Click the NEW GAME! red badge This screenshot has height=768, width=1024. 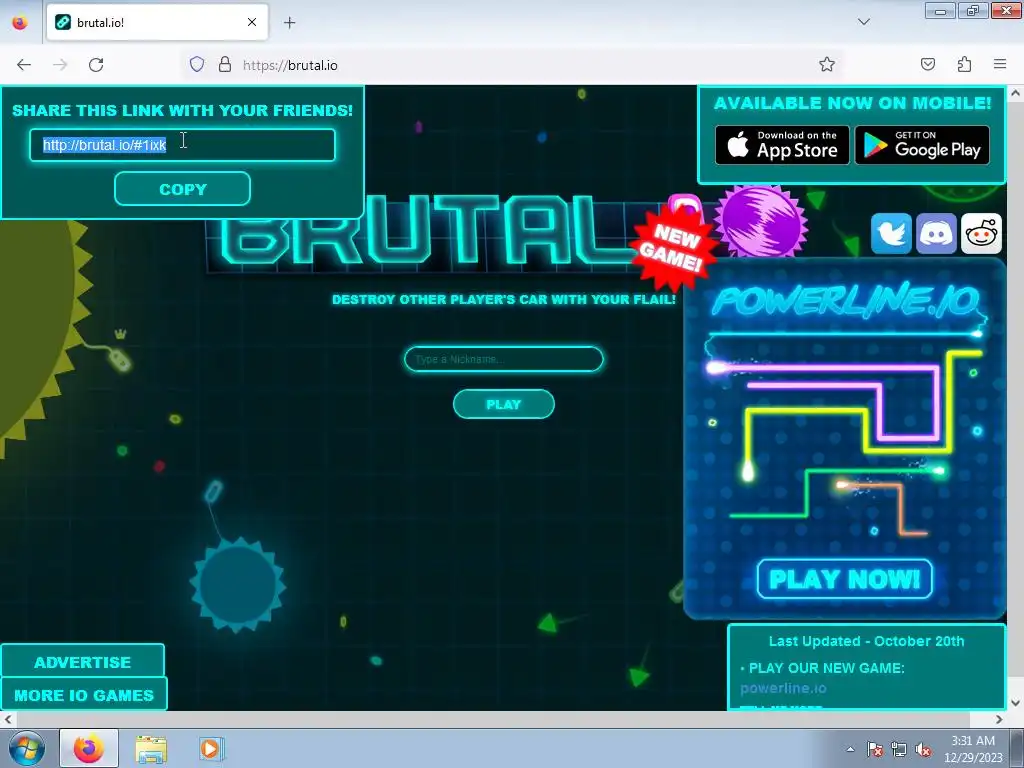tap(673, 247)
